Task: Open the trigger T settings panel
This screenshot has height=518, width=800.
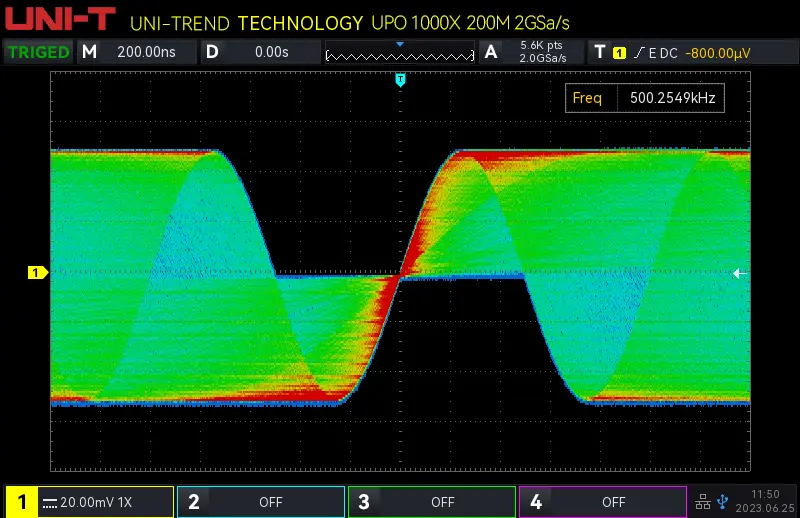Action: 600,52
